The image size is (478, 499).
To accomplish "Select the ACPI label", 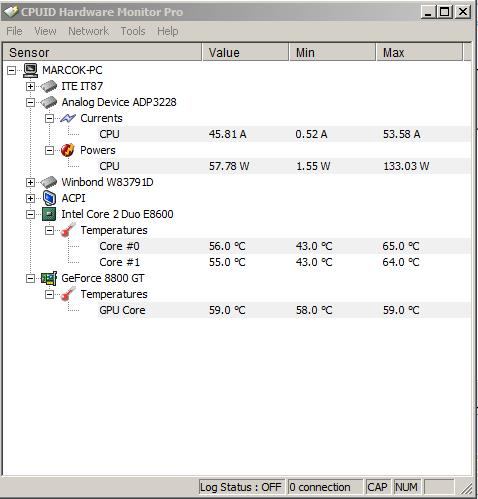I will coord(73,198).
